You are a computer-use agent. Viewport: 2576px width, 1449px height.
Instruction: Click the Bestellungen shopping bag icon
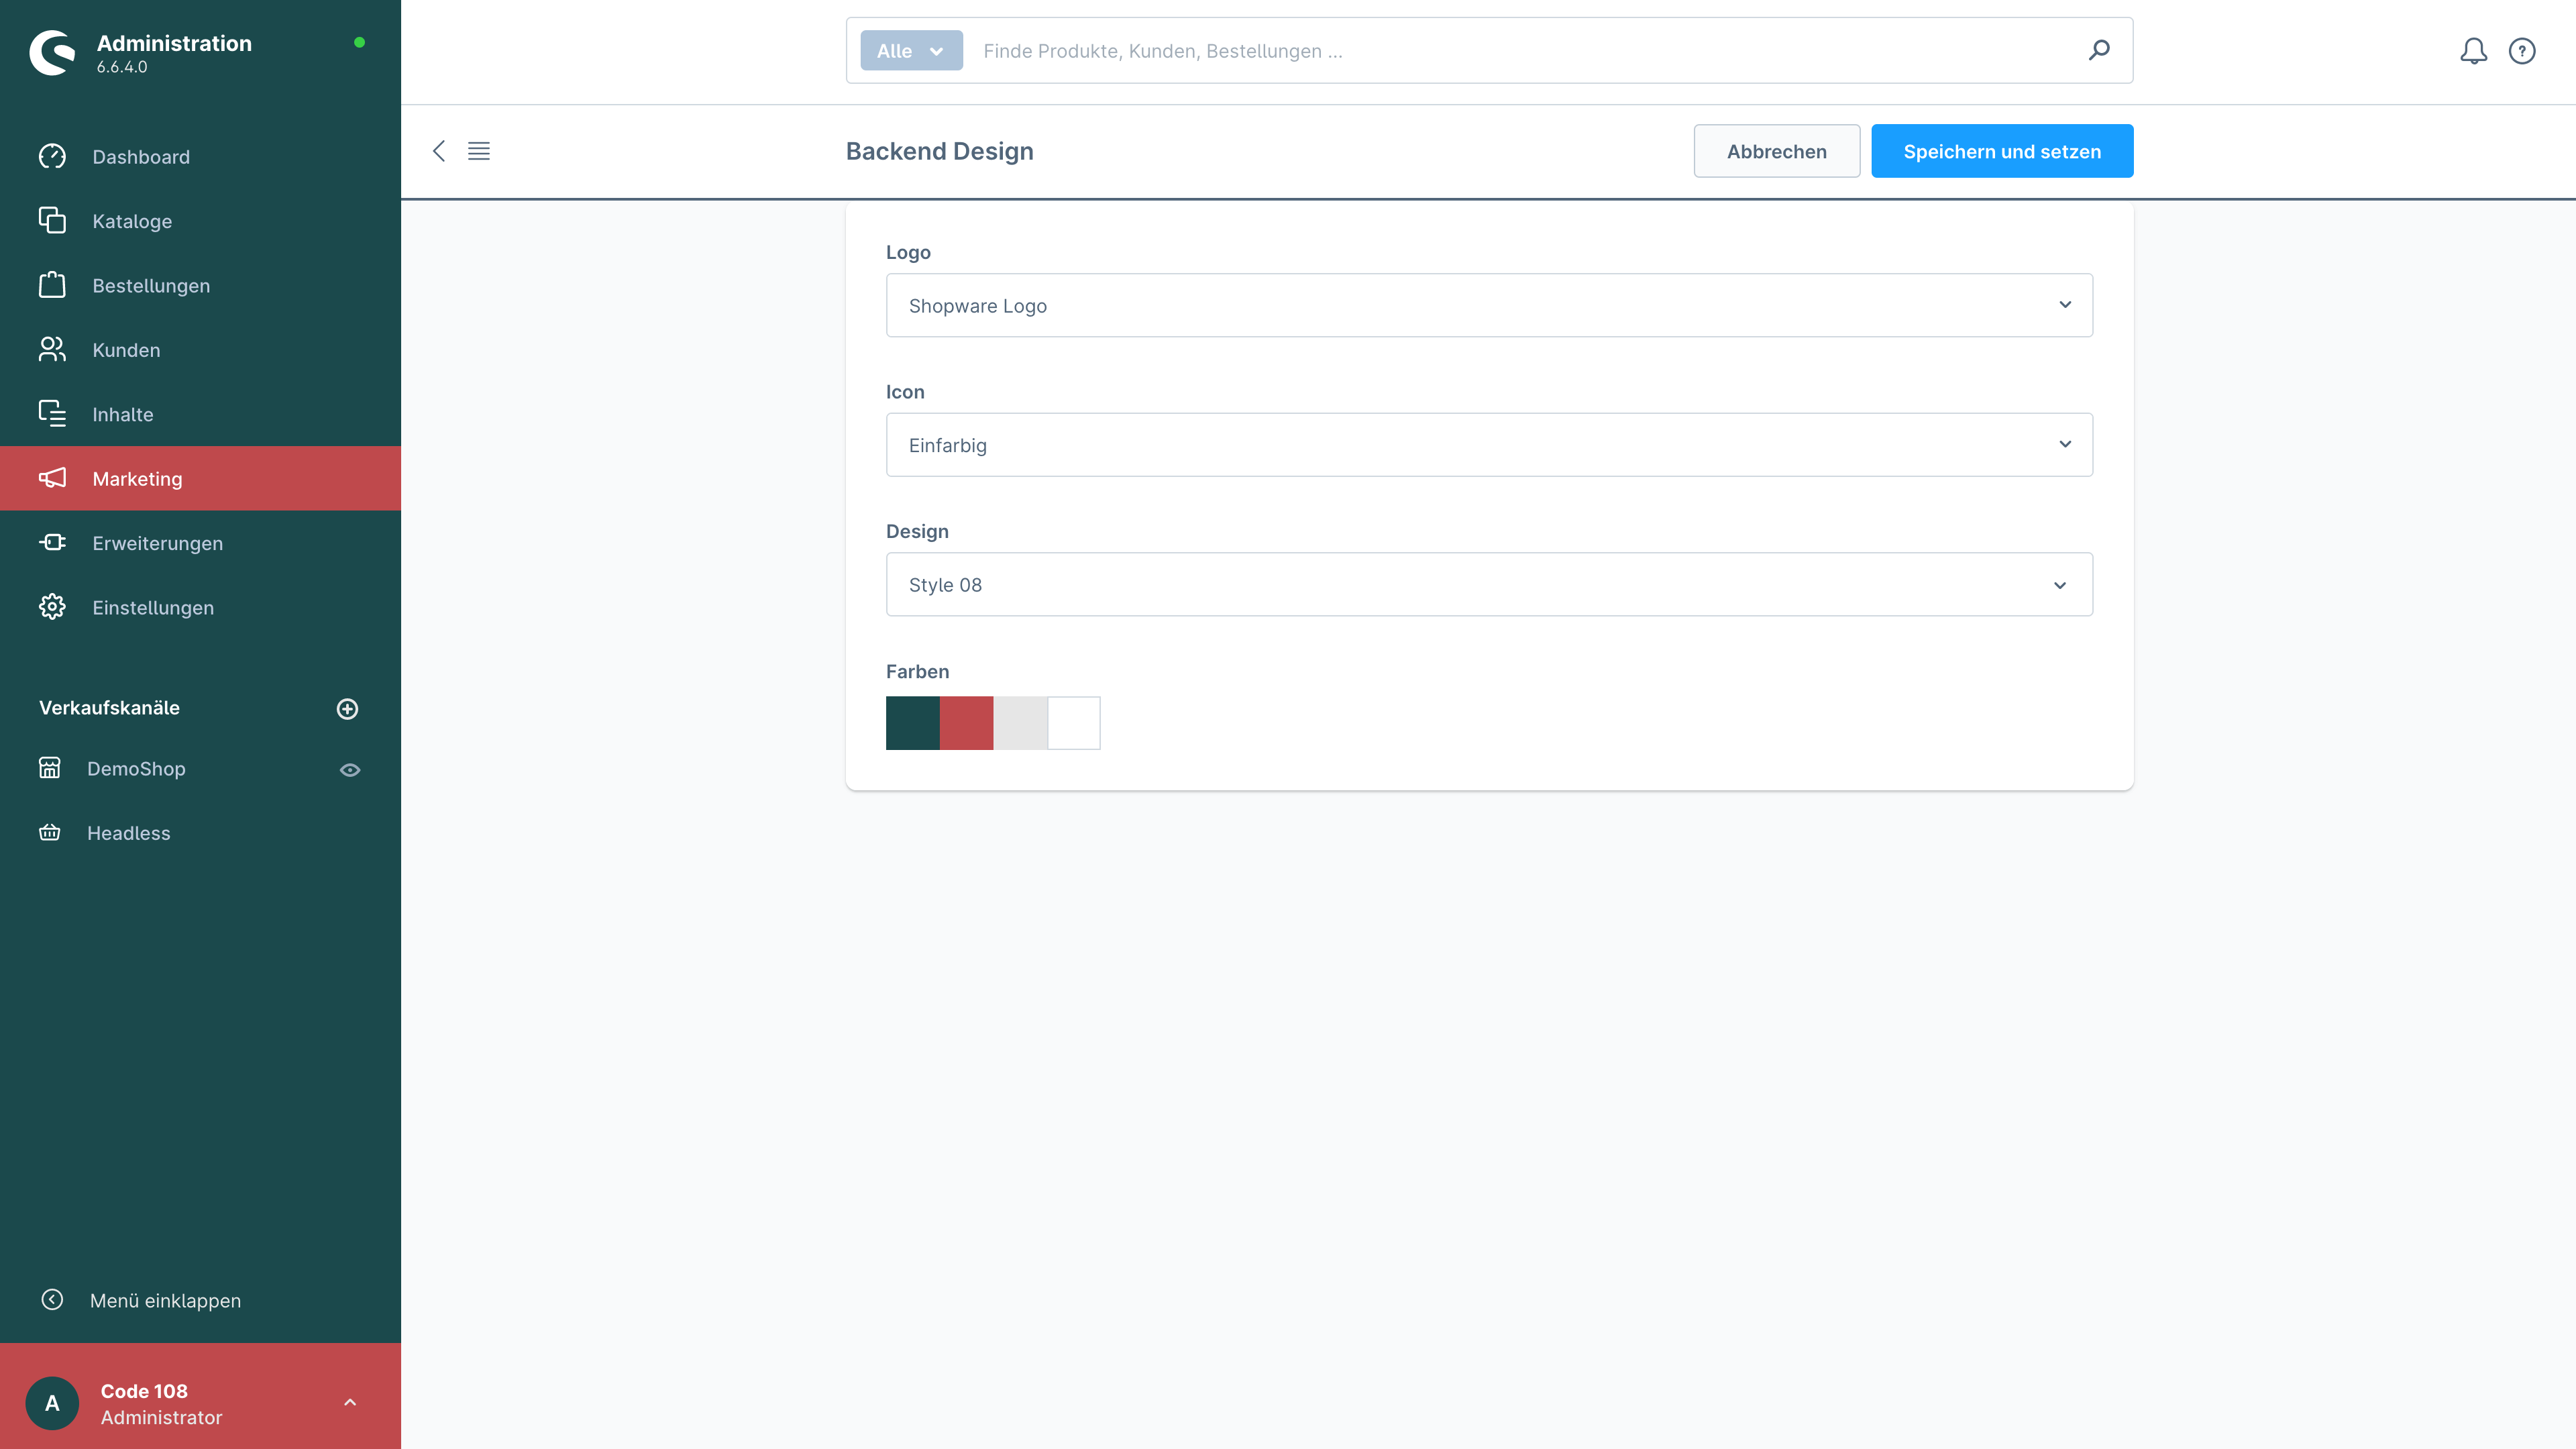coord(52,285)
